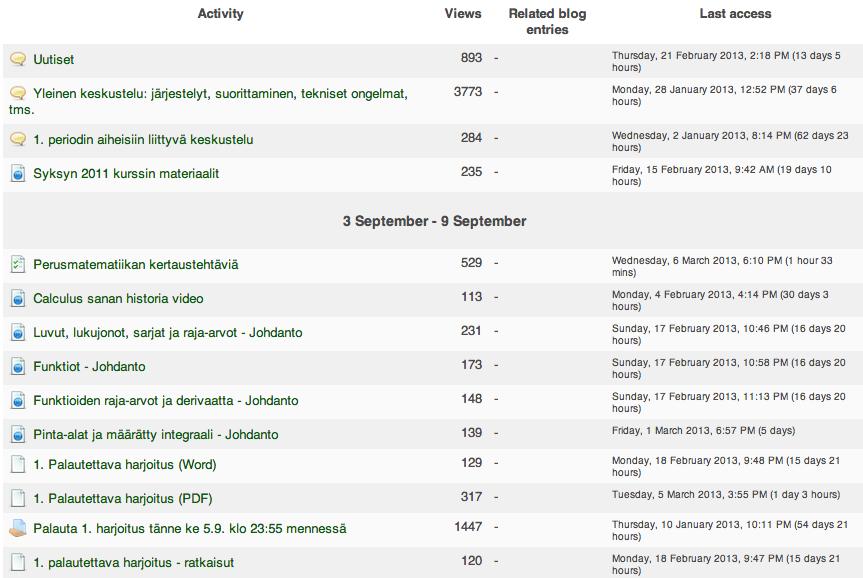Click the Last access column header
This screenshot has height=578, width=863.
[x=735, y=14]
